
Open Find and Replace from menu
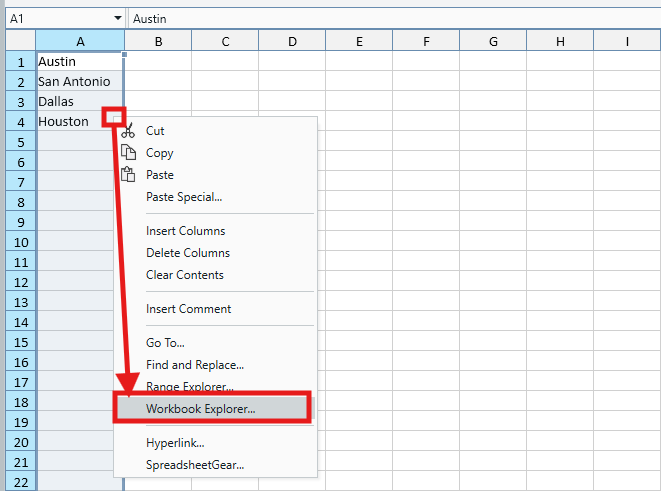(x=194, y=365)
